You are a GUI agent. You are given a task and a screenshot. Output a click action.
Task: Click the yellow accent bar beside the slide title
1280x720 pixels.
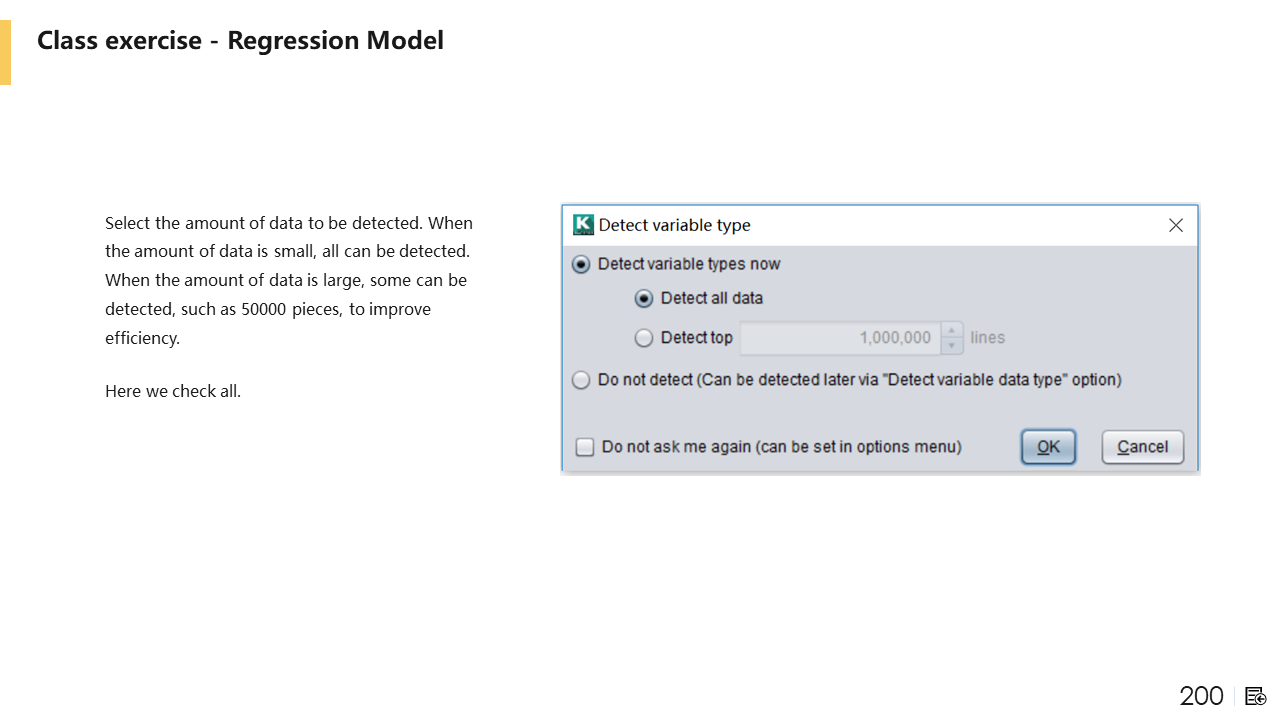[5, 52]
